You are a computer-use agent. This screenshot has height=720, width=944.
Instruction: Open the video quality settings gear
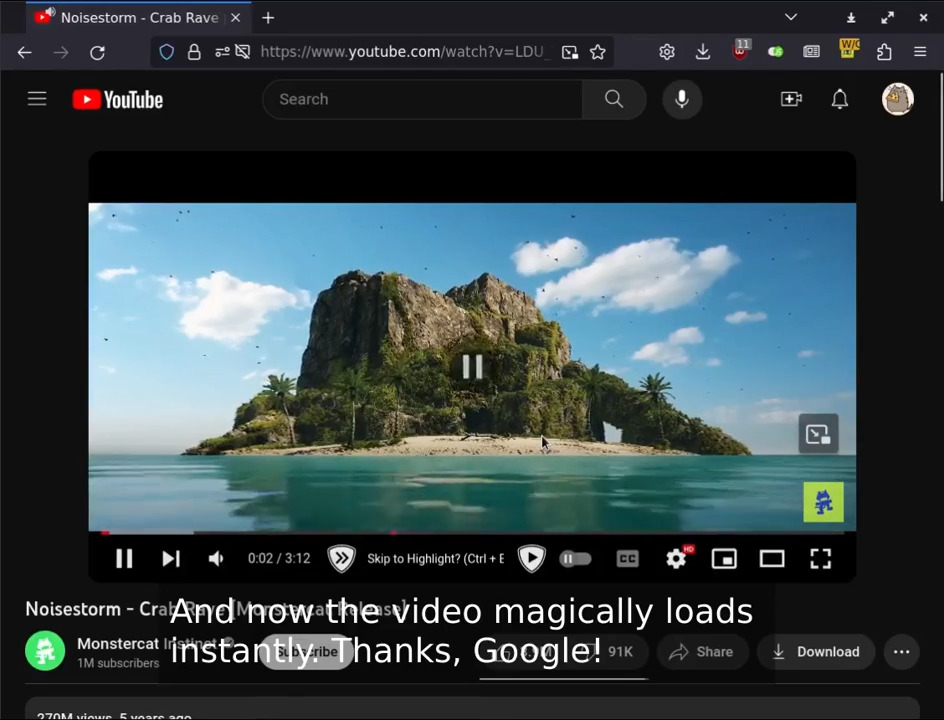(x=677, y=559)
